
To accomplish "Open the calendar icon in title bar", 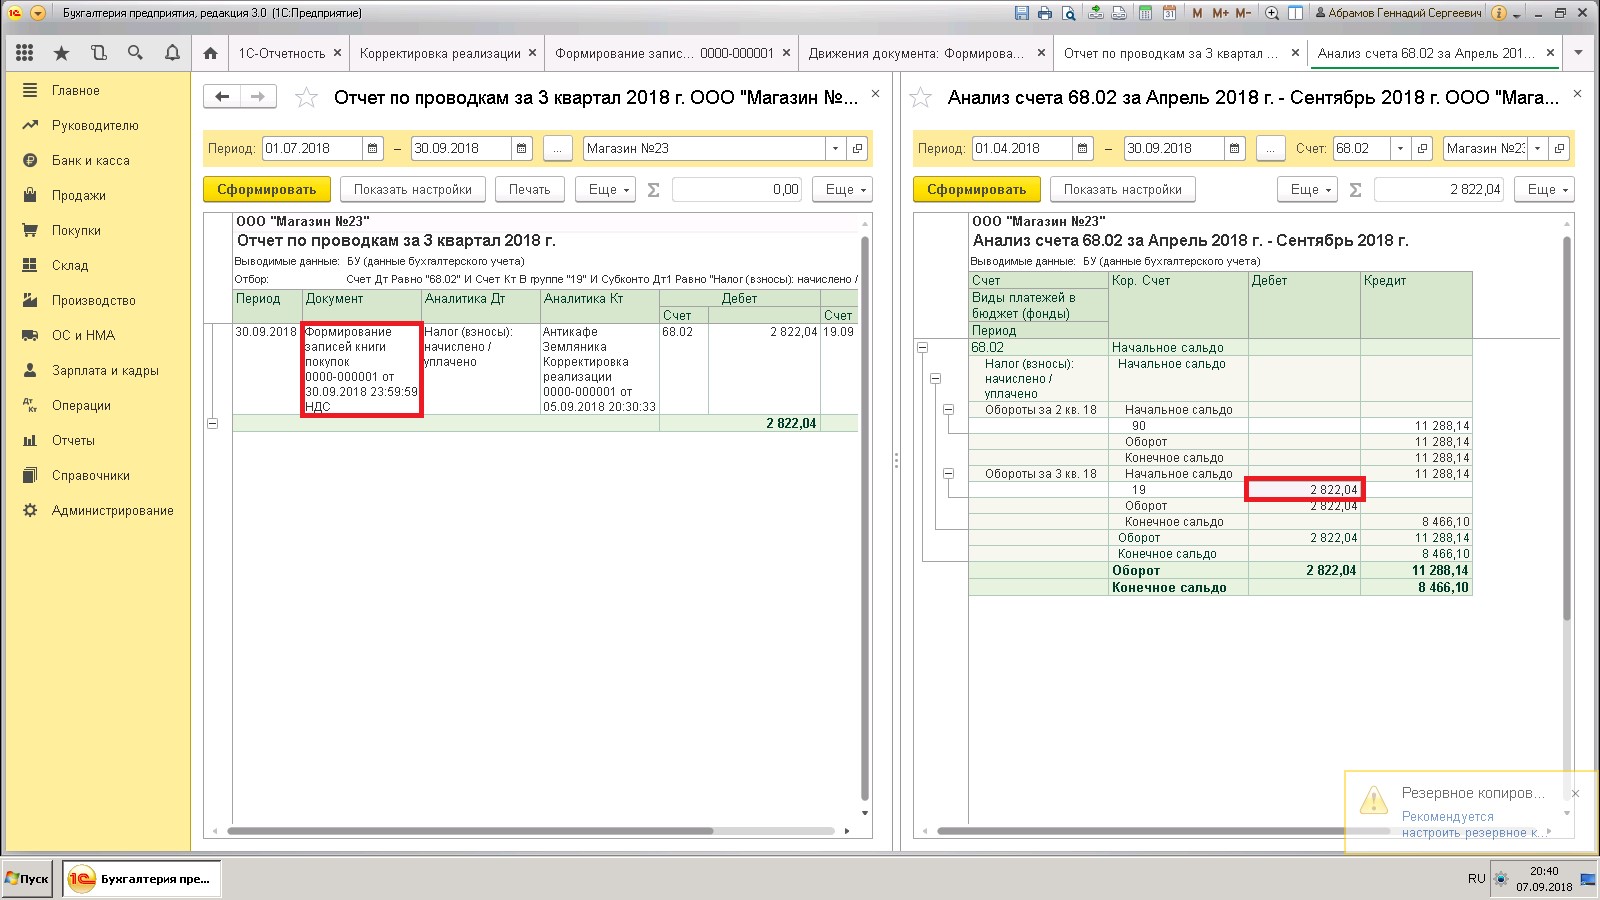I will point(1168,13).
